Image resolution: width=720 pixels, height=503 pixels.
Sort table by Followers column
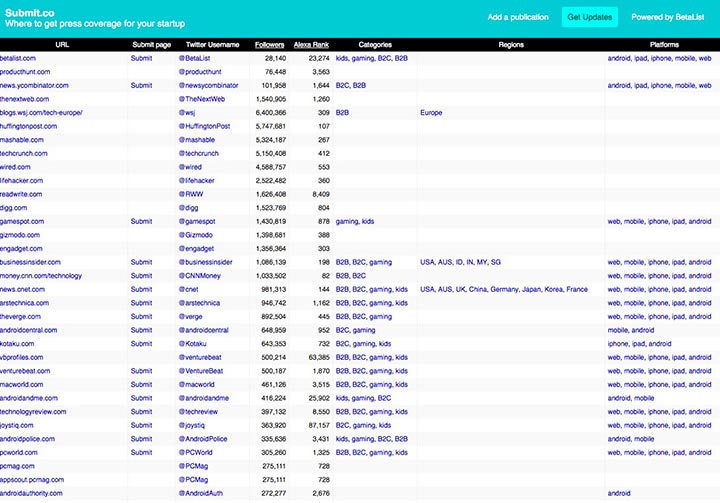coord(269,45)
